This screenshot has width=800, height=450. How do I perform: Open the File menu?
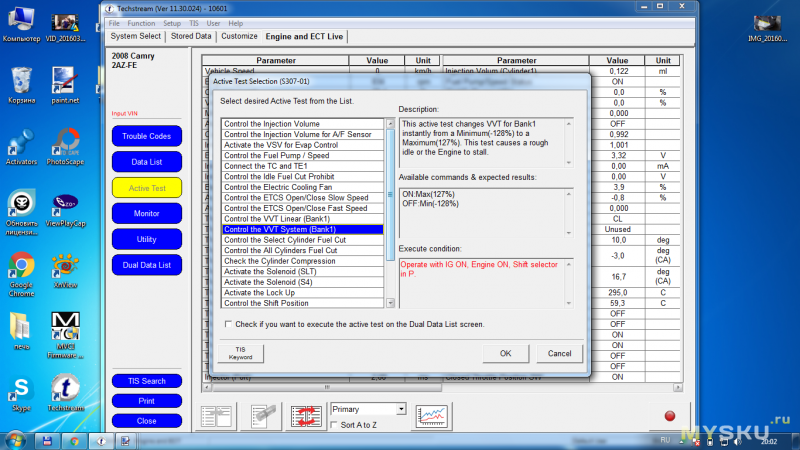(x=114, y=23)
